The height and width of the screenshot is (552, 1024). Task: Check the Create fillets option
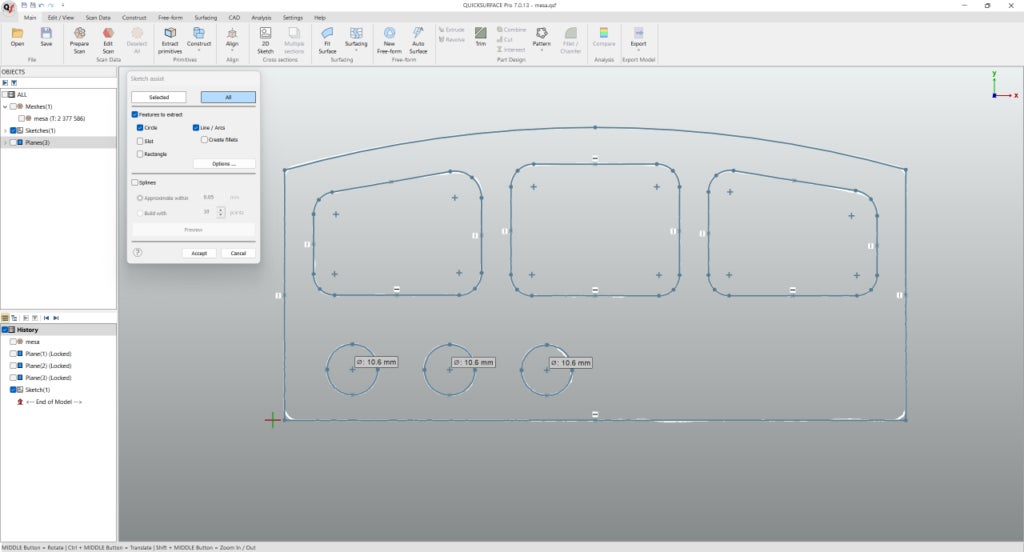point(204,140)
